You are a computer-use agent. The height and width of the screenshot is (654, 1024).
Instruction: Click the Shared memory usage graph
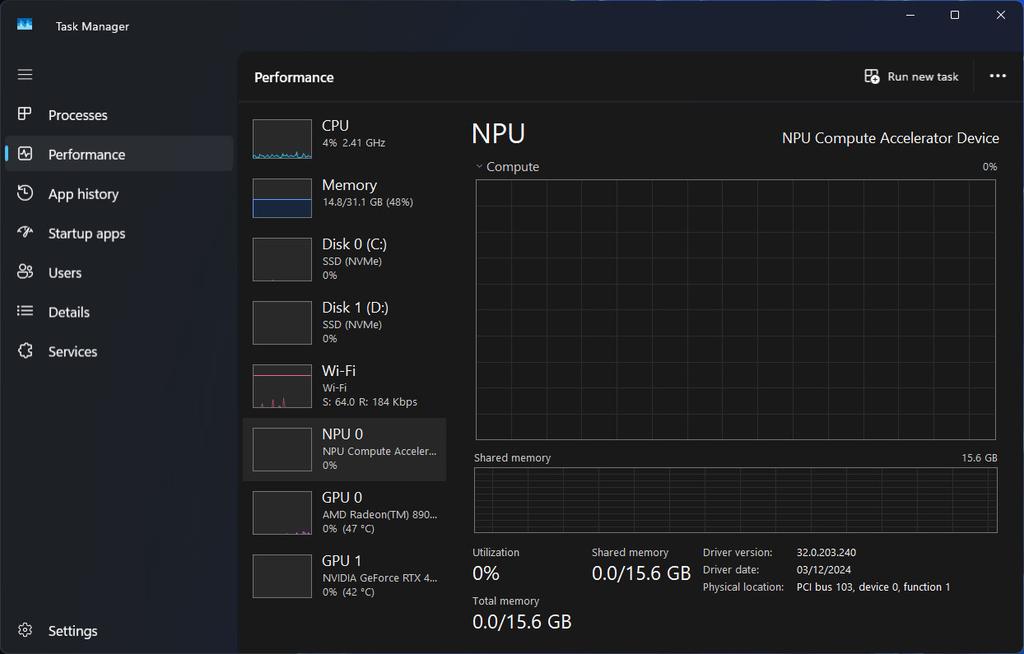click(x=735, y=500)
